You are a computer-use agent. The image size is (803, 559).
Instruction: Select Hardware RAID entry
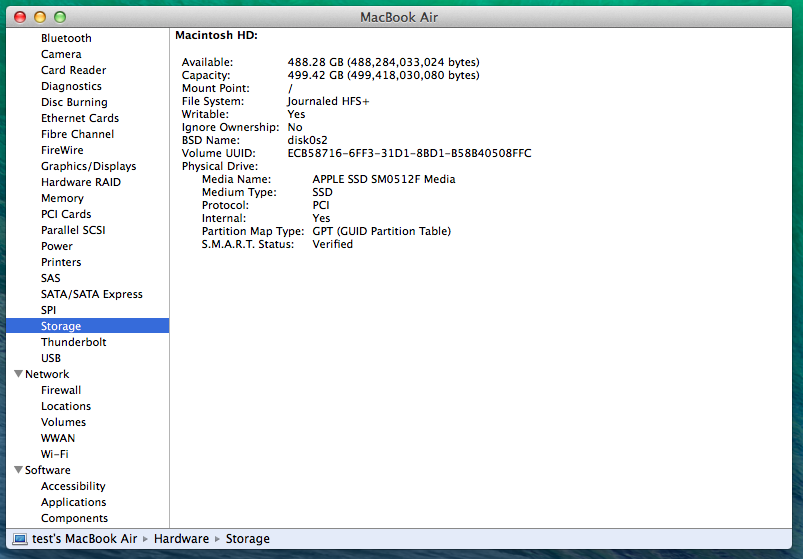coord(81,182)
